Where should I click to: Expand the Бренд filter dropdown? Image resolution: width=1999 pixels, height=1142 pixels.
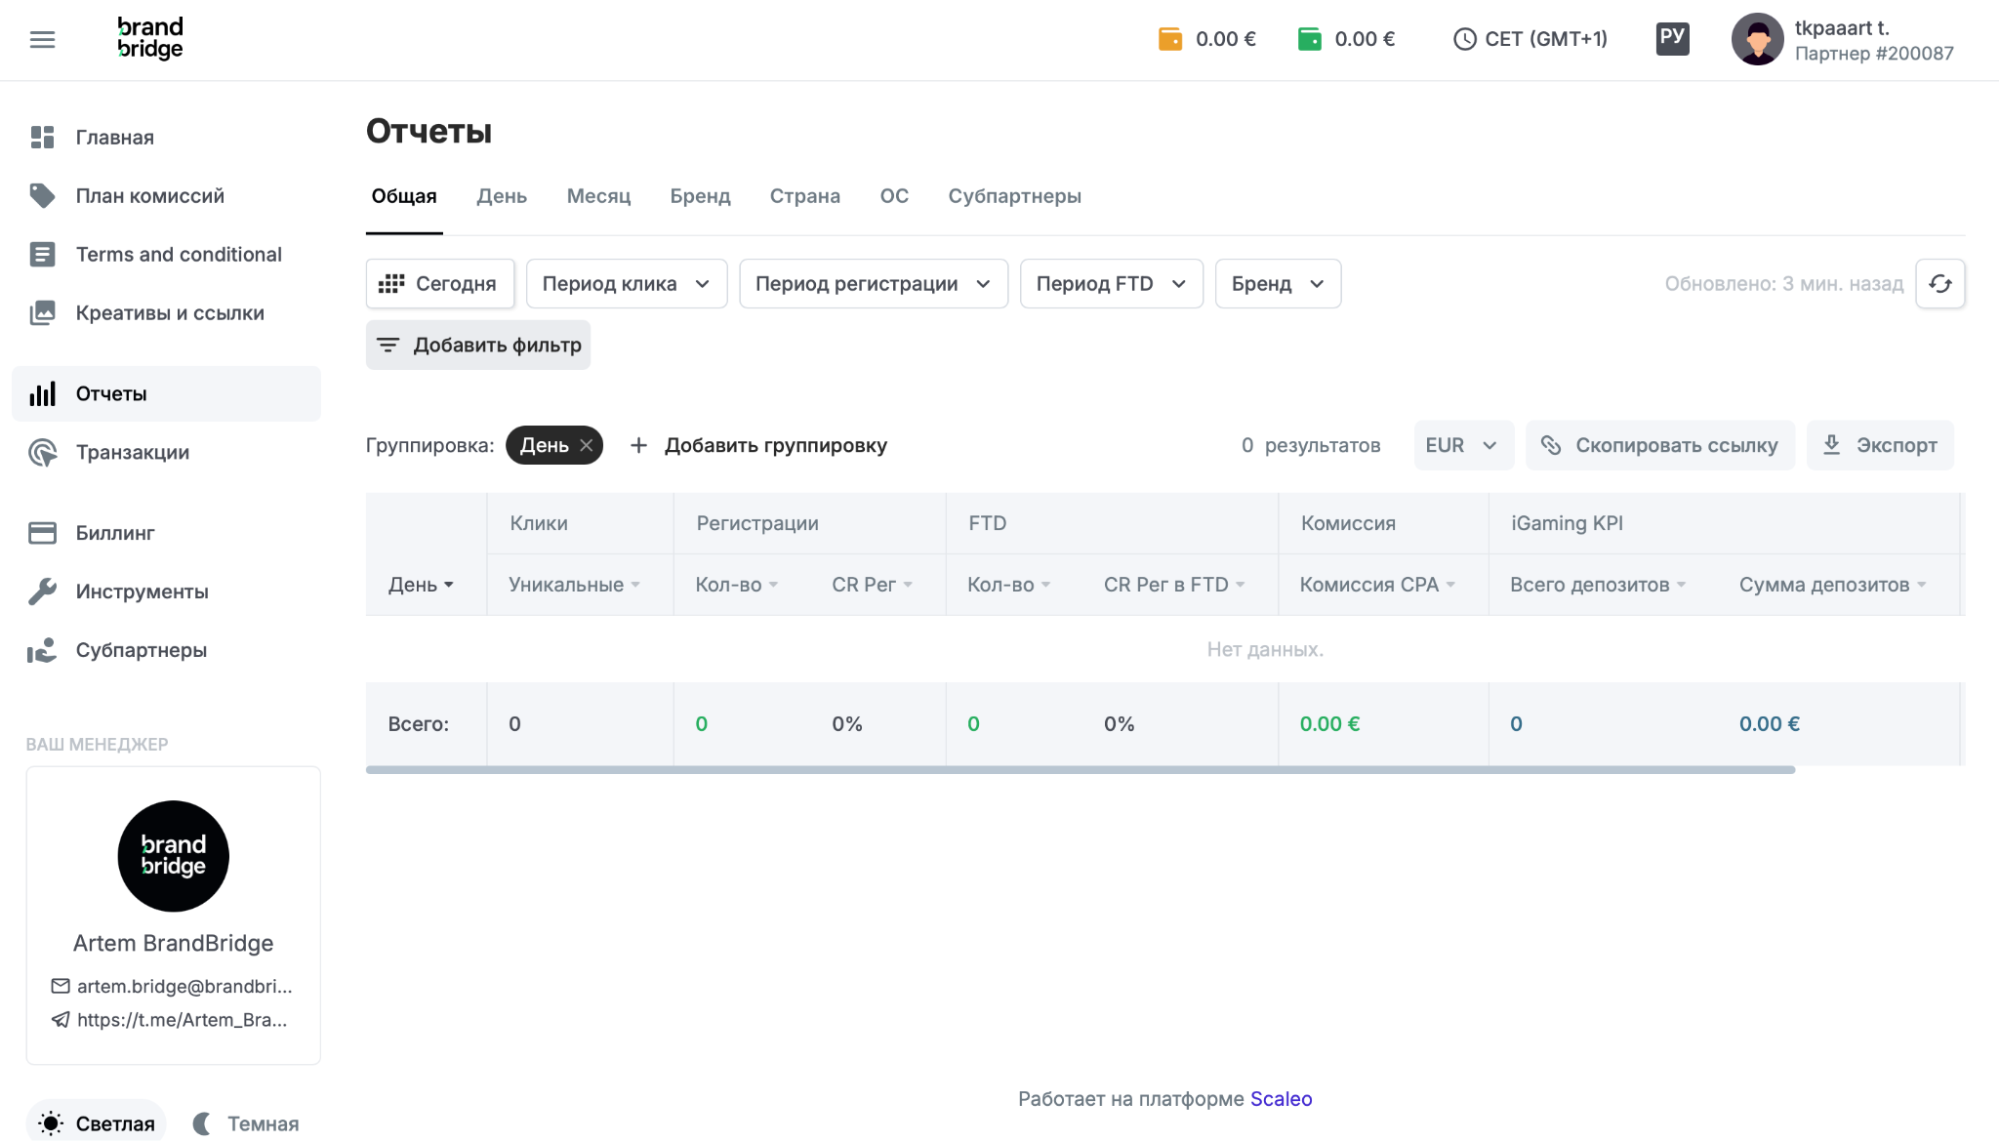(x=1277, y=284)
